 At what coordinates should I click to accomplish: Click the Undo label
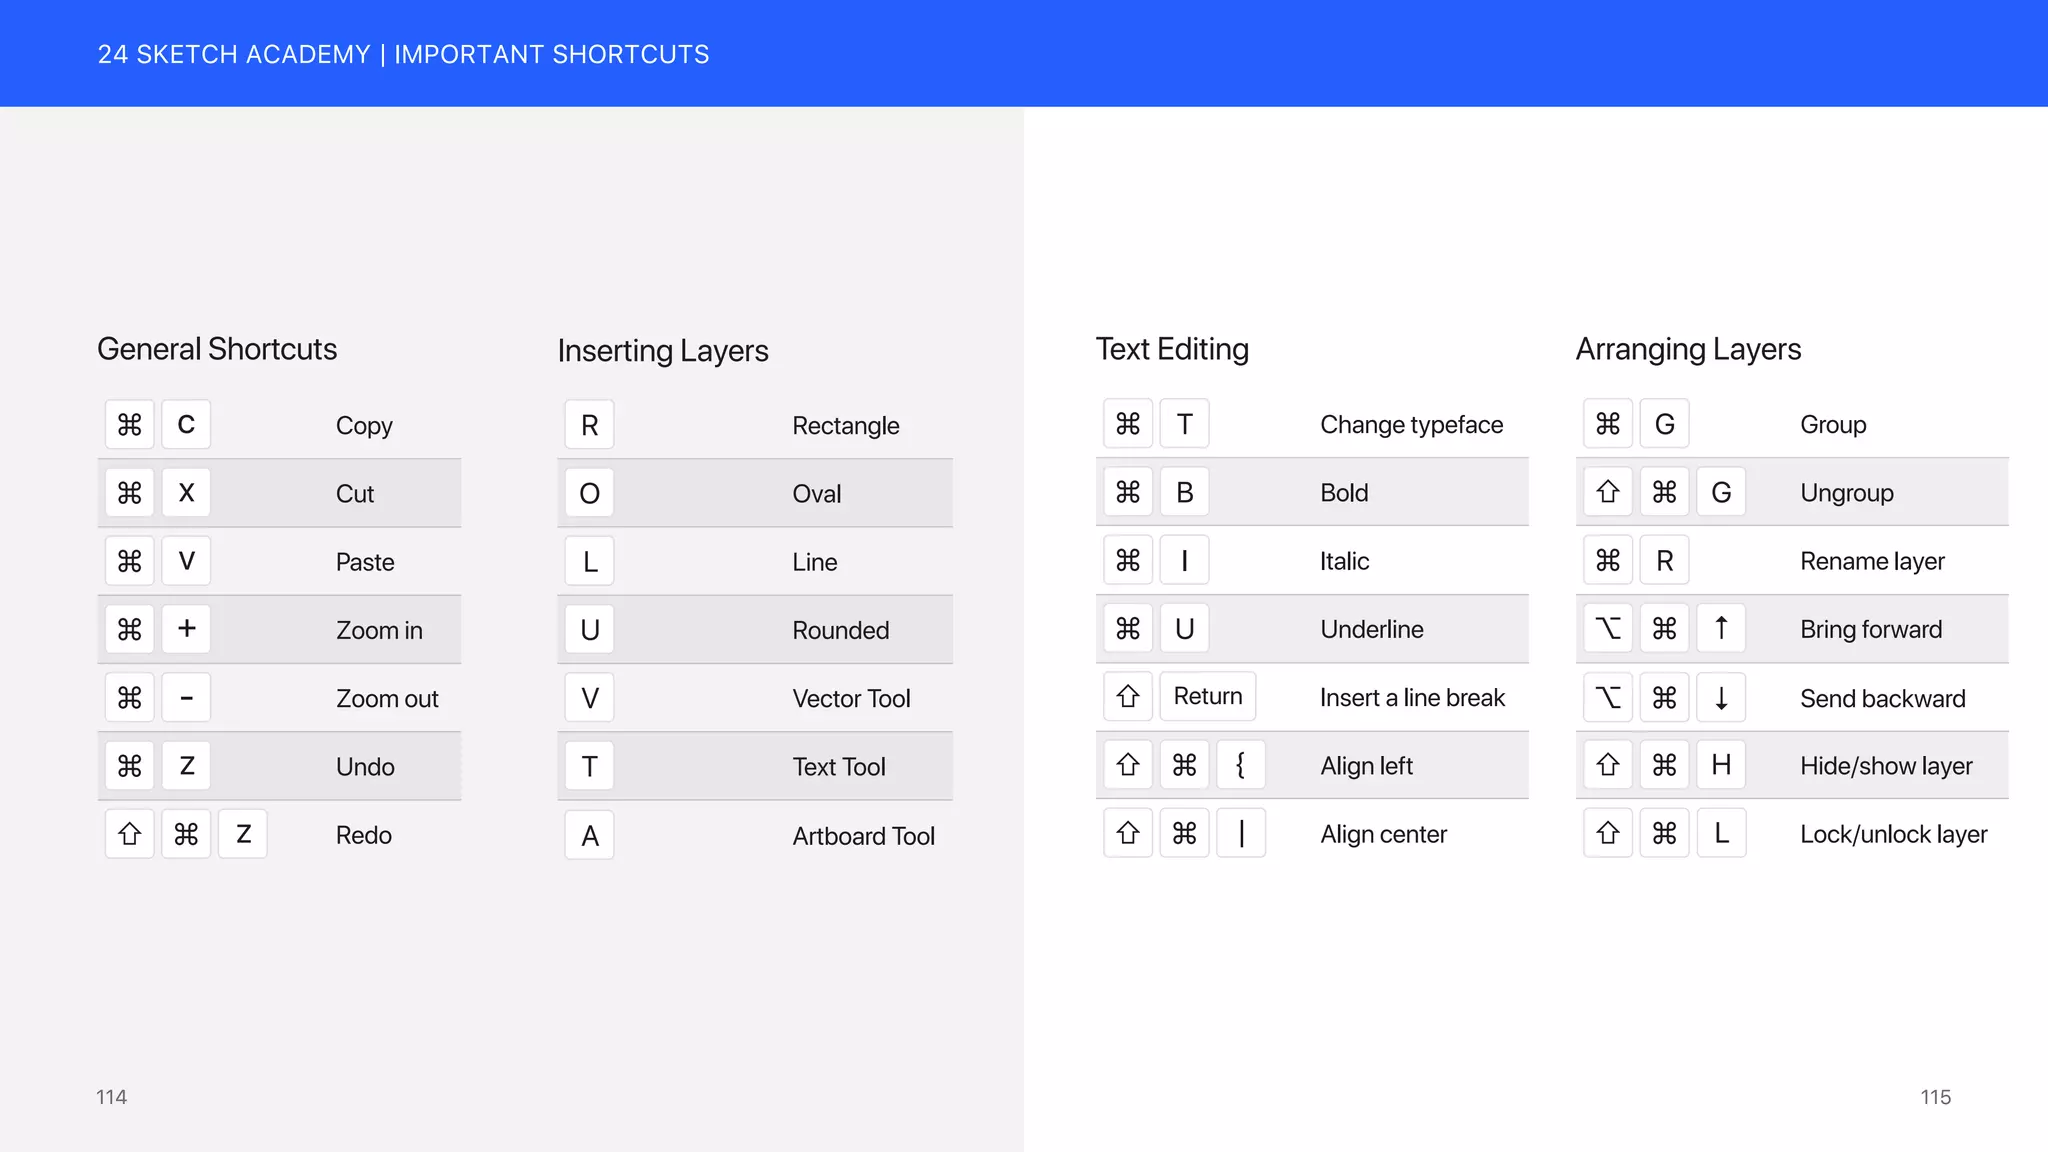tap(365, 767)
